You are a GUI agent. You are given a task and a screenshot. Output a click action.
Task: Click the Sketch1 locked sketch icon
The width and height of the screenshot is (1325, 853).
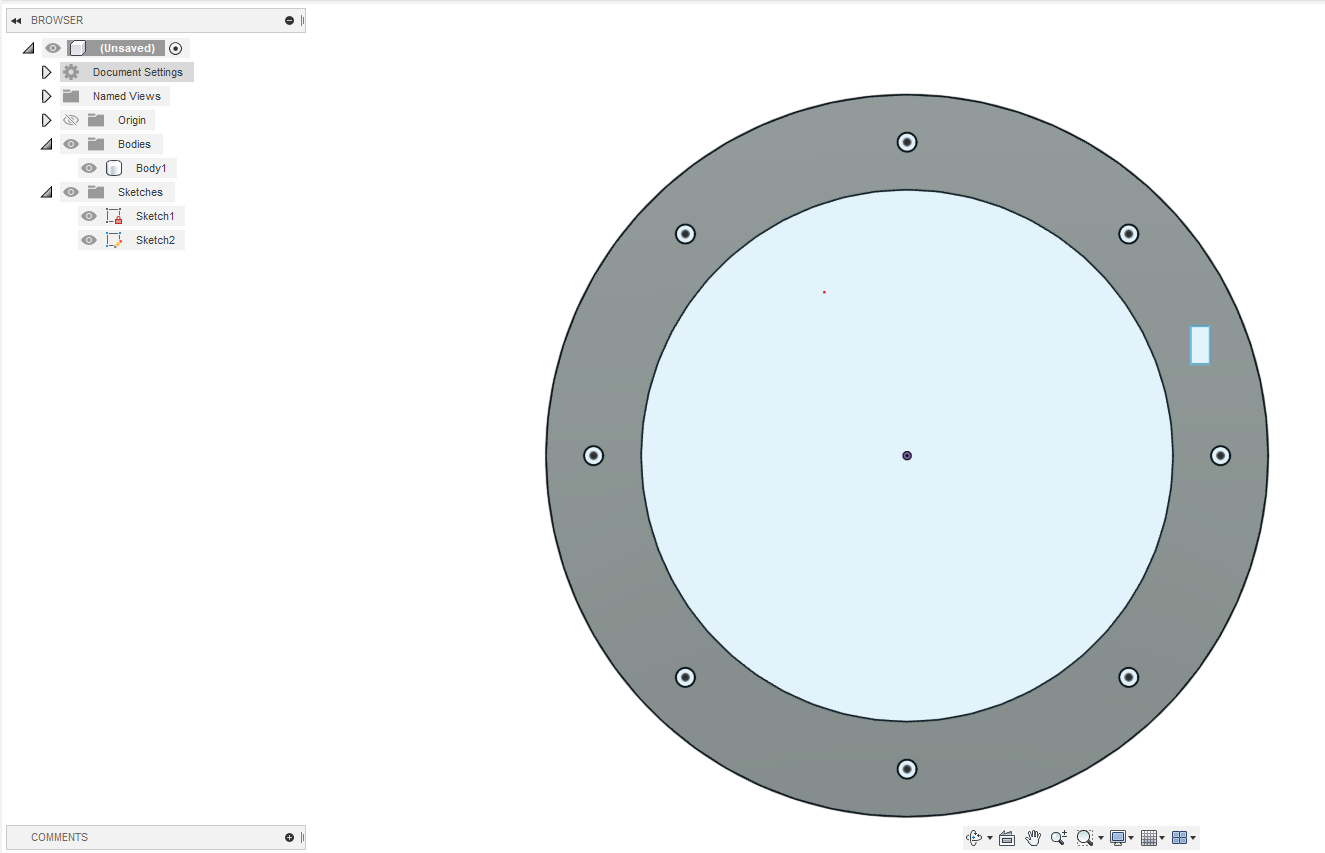[114, 216]
